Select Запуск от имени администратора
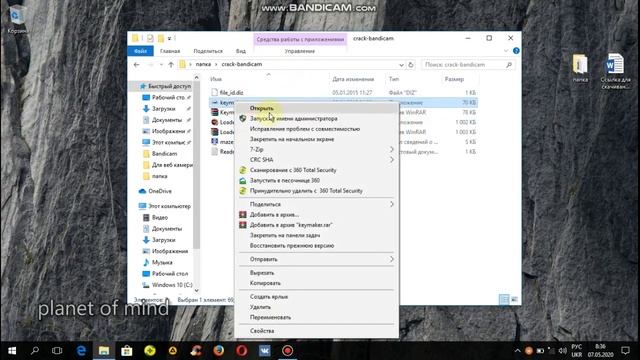This screenshot has width=640, height=360. click(293, 118)
